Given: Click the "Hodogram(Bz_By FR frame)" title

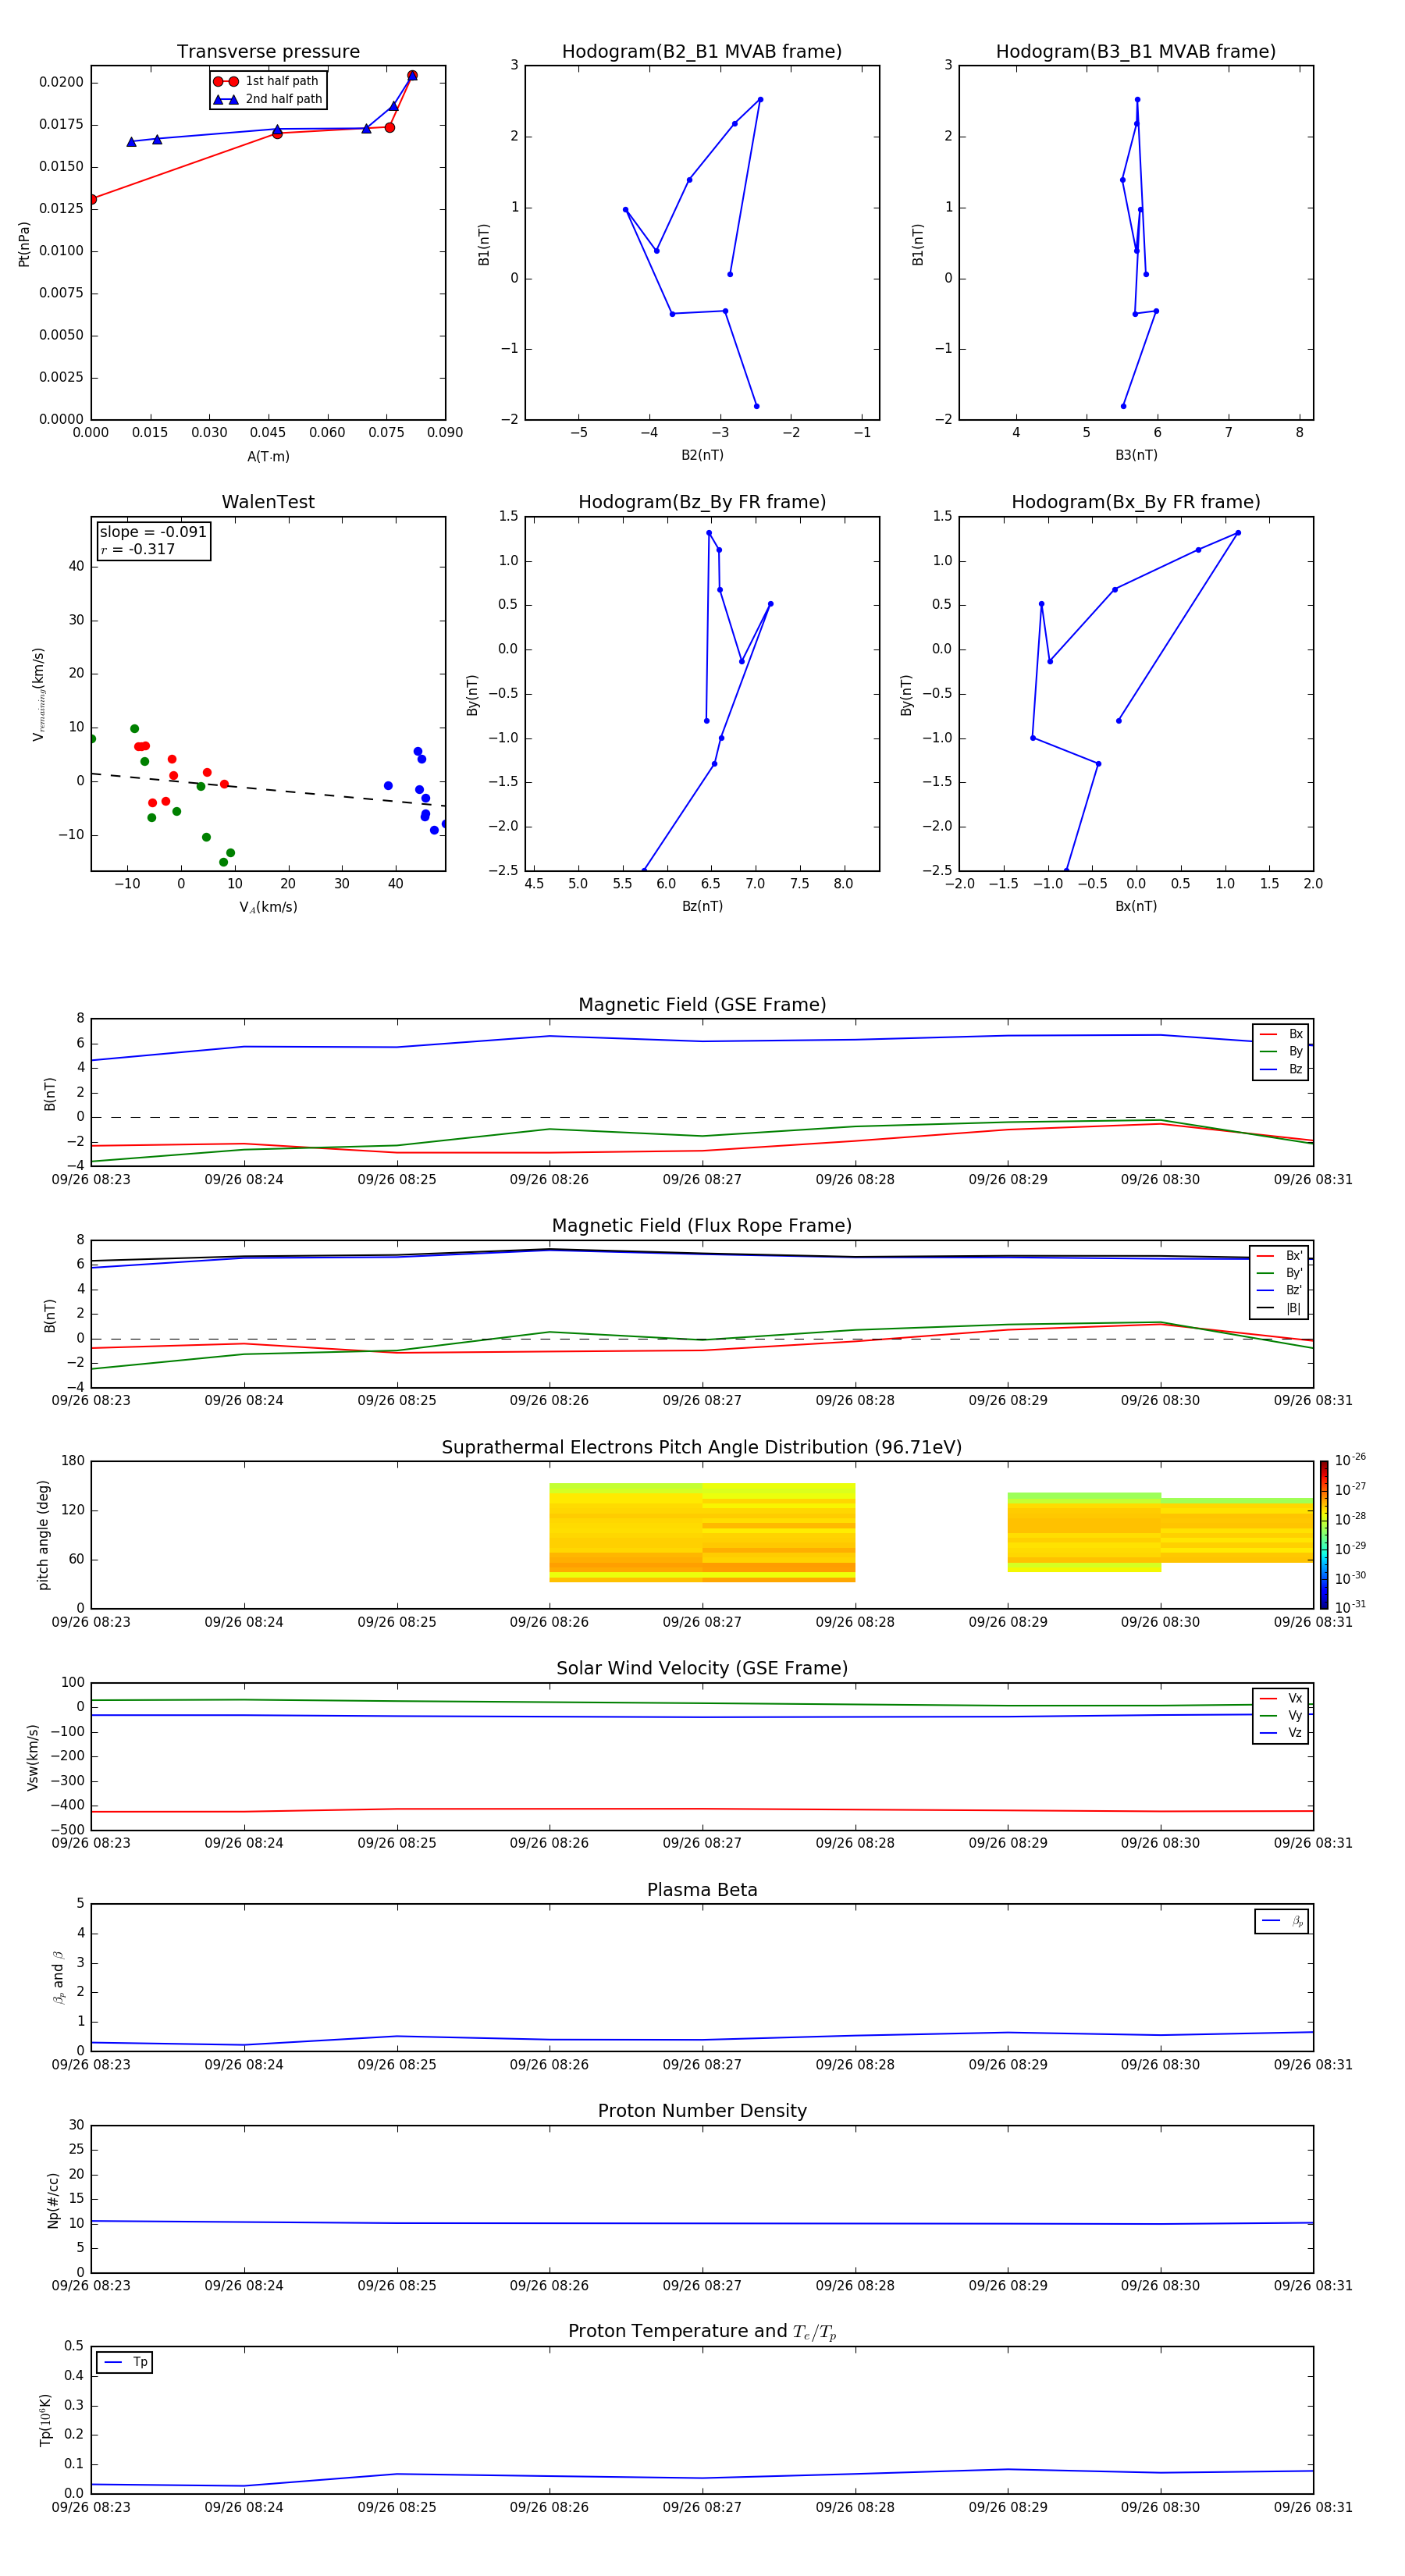Looking at the screenshot, I should (702, 502).
